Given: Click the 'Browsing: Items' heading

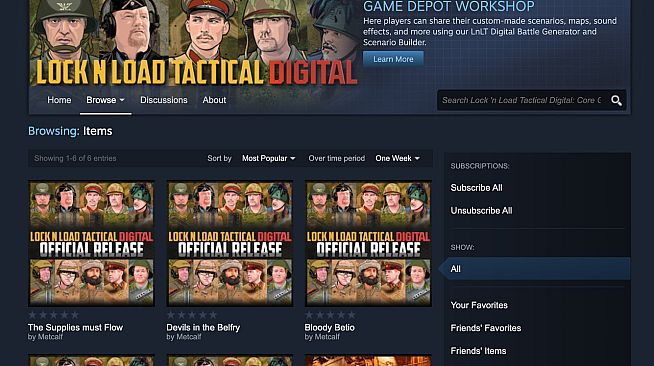Looking at the screenshot, I should point(70,131).
